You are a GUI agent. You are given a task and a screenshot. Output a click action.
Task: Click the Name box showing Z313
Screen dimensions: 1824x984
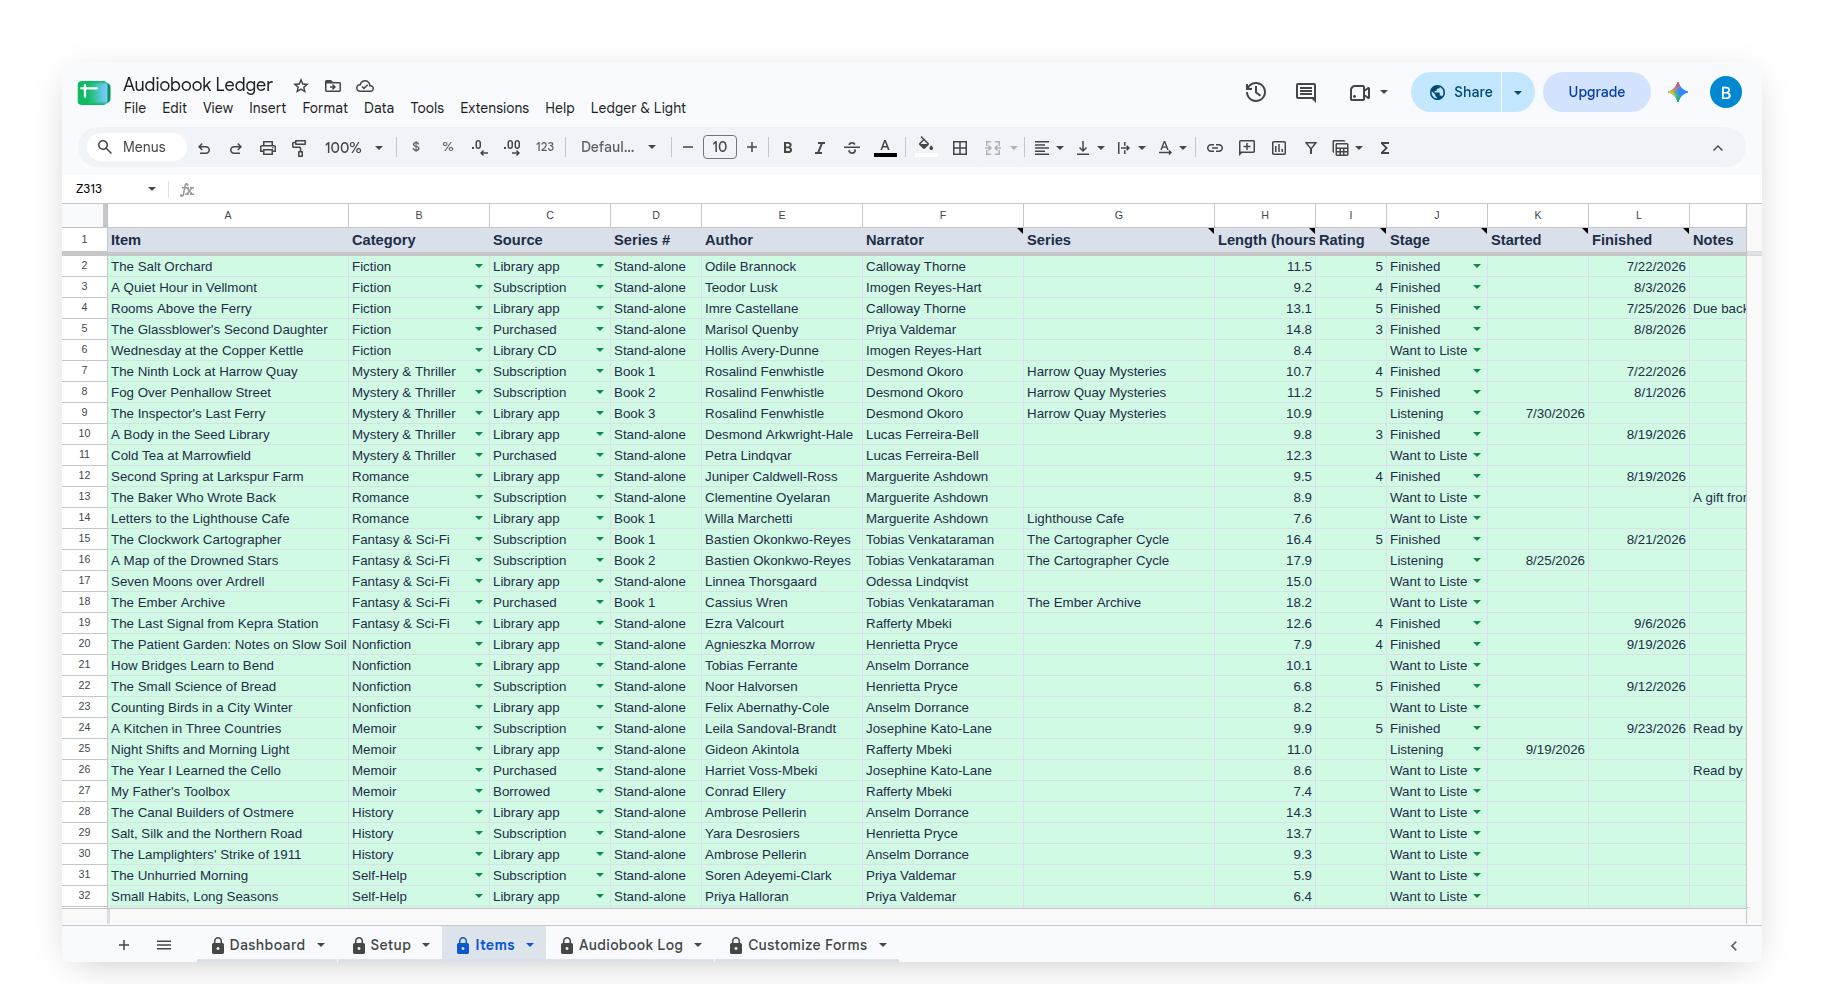[x=115, y=189]
